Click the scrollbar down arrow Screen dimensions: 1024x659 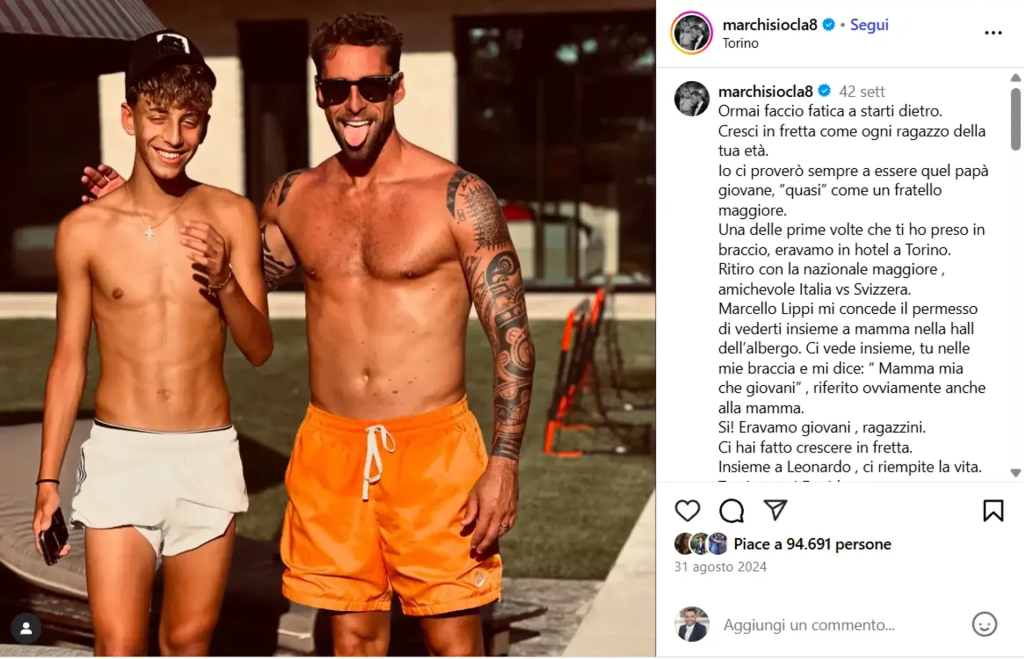pos(1016,473)
